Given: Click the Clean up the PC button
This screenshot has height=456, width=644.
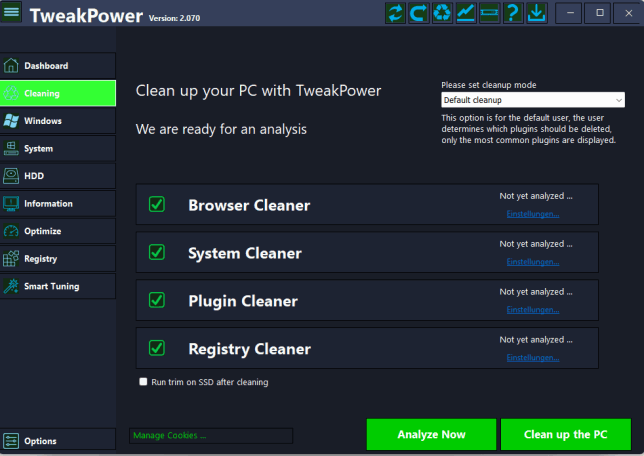Looking at the screenshot, I should pyautogui.click(x=565, y=434).
